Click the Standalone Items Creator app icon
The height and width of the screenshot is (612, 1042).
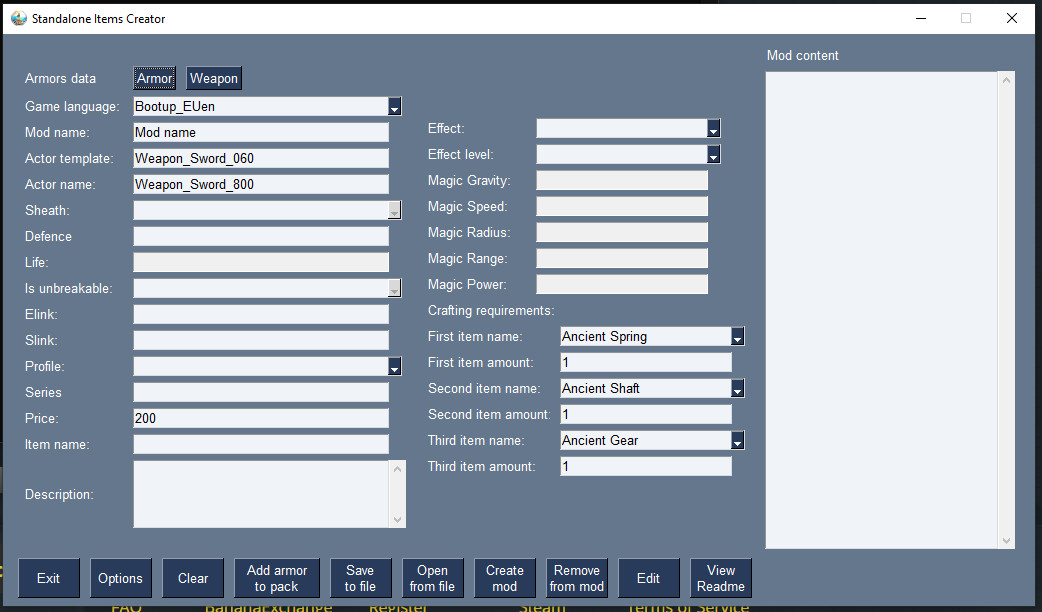18,18
